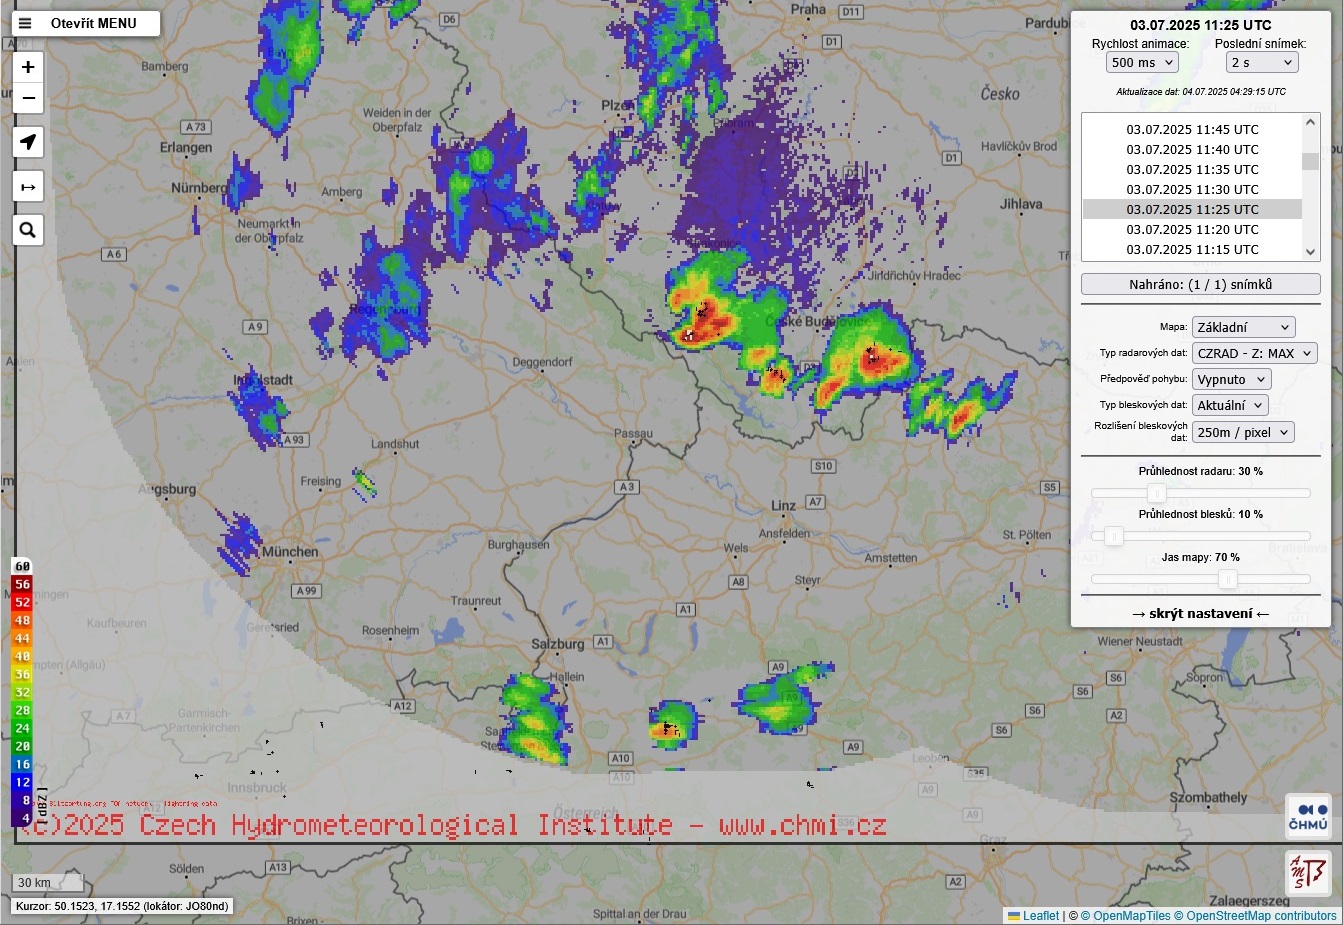Screen dimensions: 1343x925
Task: Open the hamburger menu icon
Action: 25,23
